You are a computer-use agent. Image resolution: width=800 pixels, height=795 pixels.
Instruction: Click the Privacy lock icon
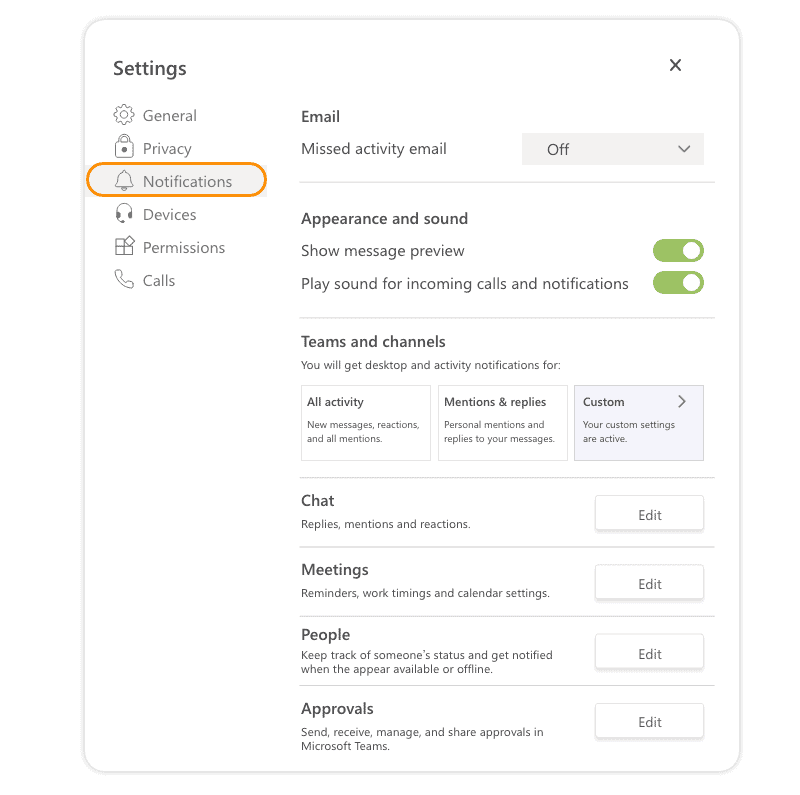(x=124, y=147)
